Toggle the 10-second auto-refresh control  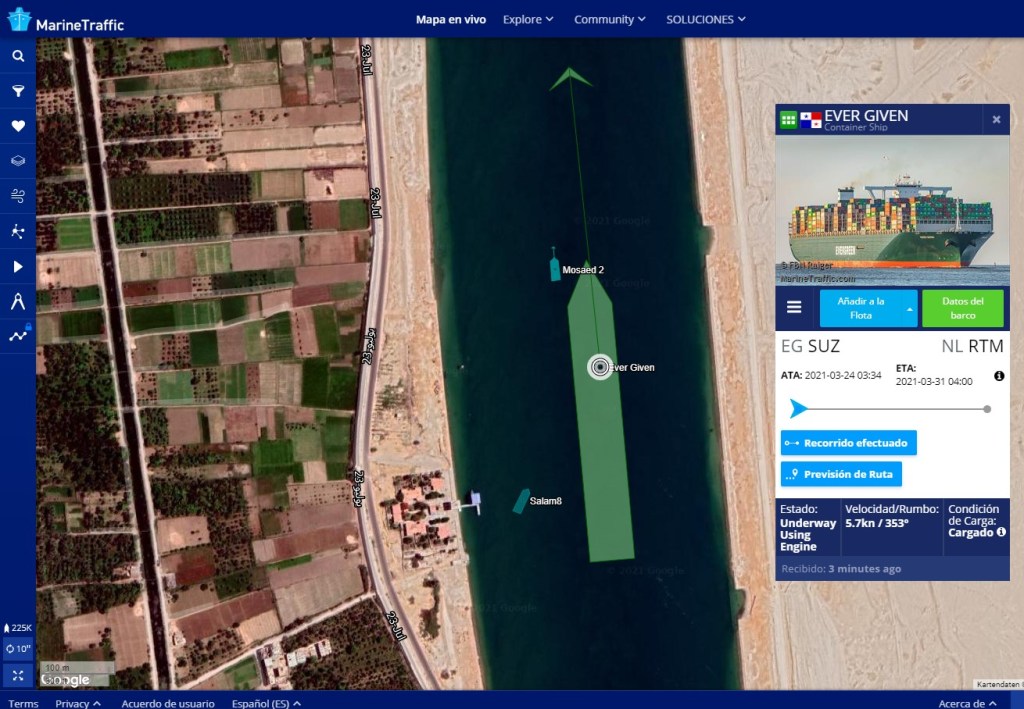18,649
